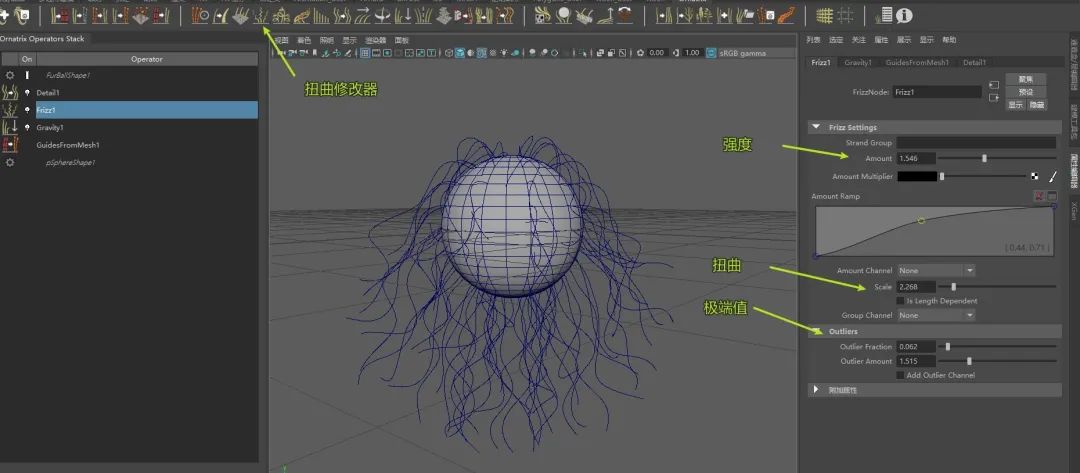Click the Frizz modifier icon in the shelf
Screen dimensions: 1080x473
(261, 16)
